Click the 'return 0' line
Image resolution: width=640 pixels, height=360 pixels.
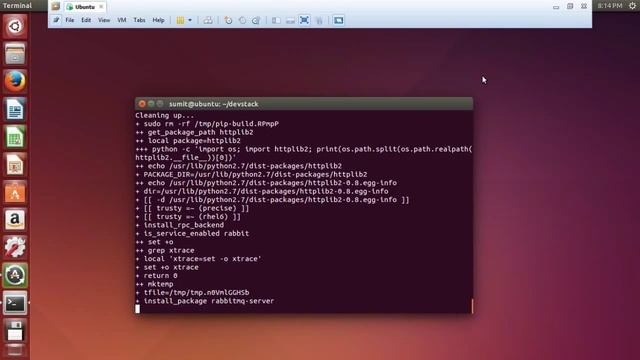point(156,276)
